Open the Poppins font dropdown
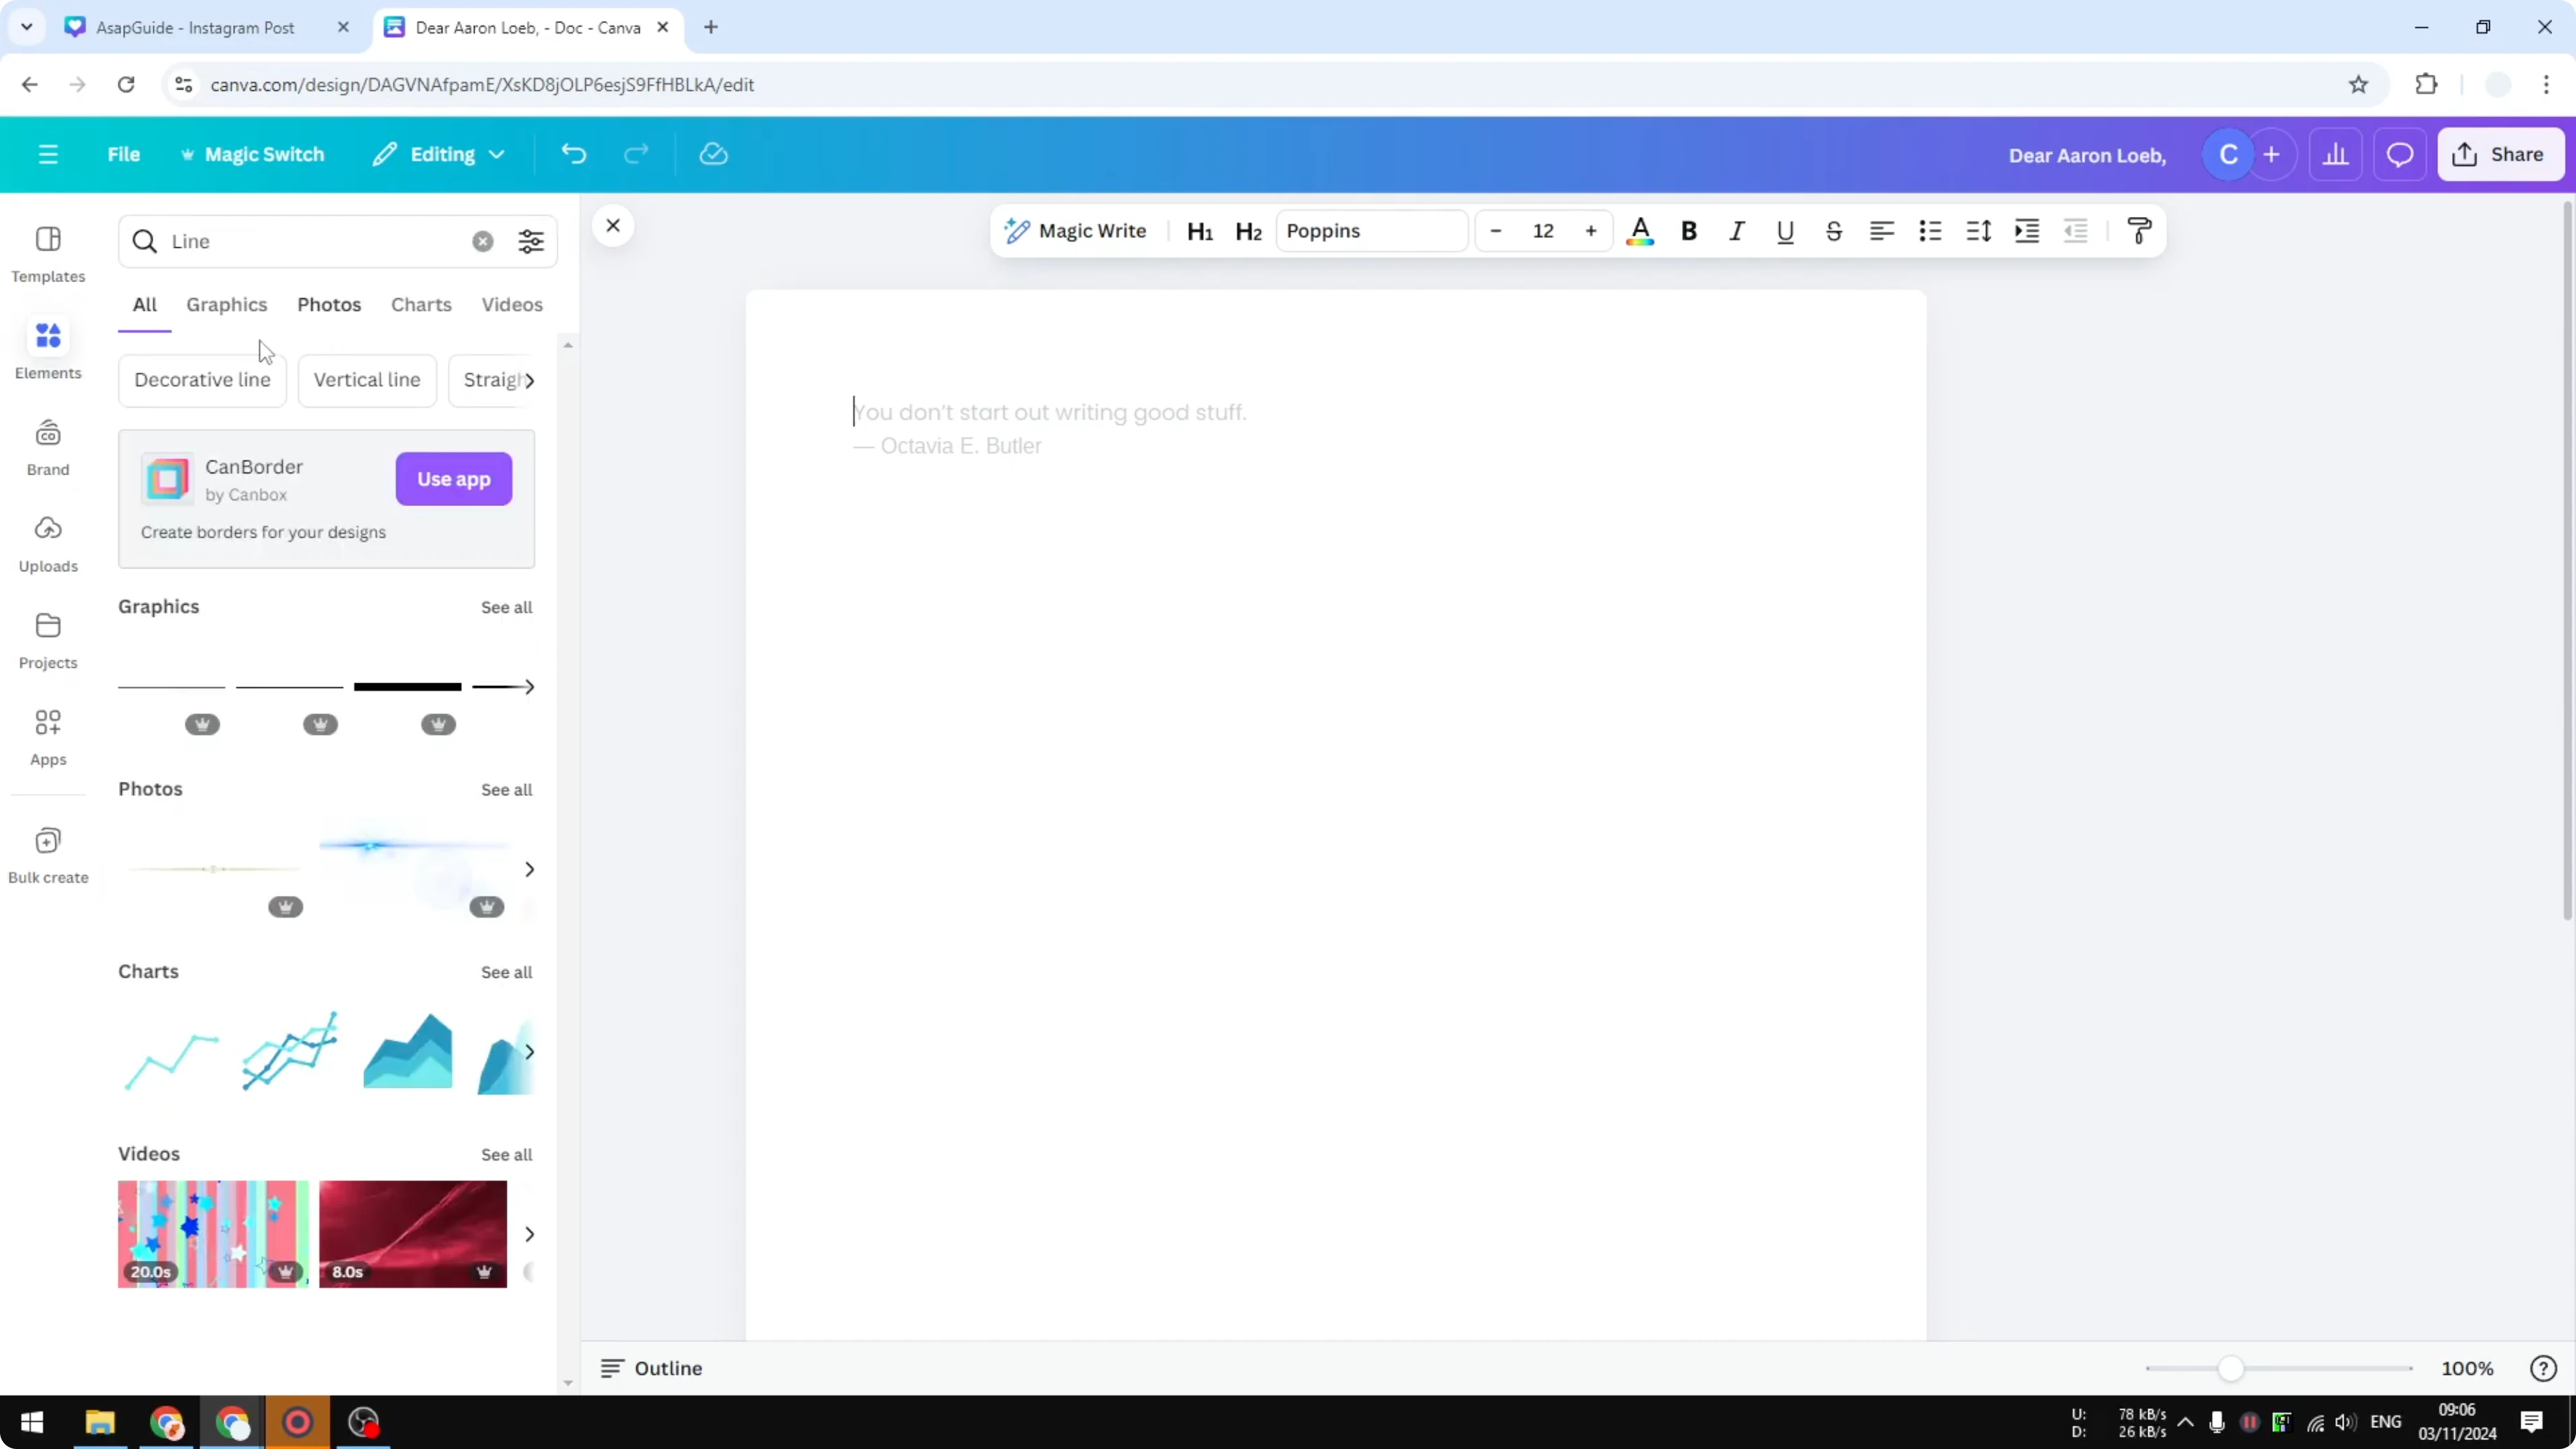 coord(1370,230)
